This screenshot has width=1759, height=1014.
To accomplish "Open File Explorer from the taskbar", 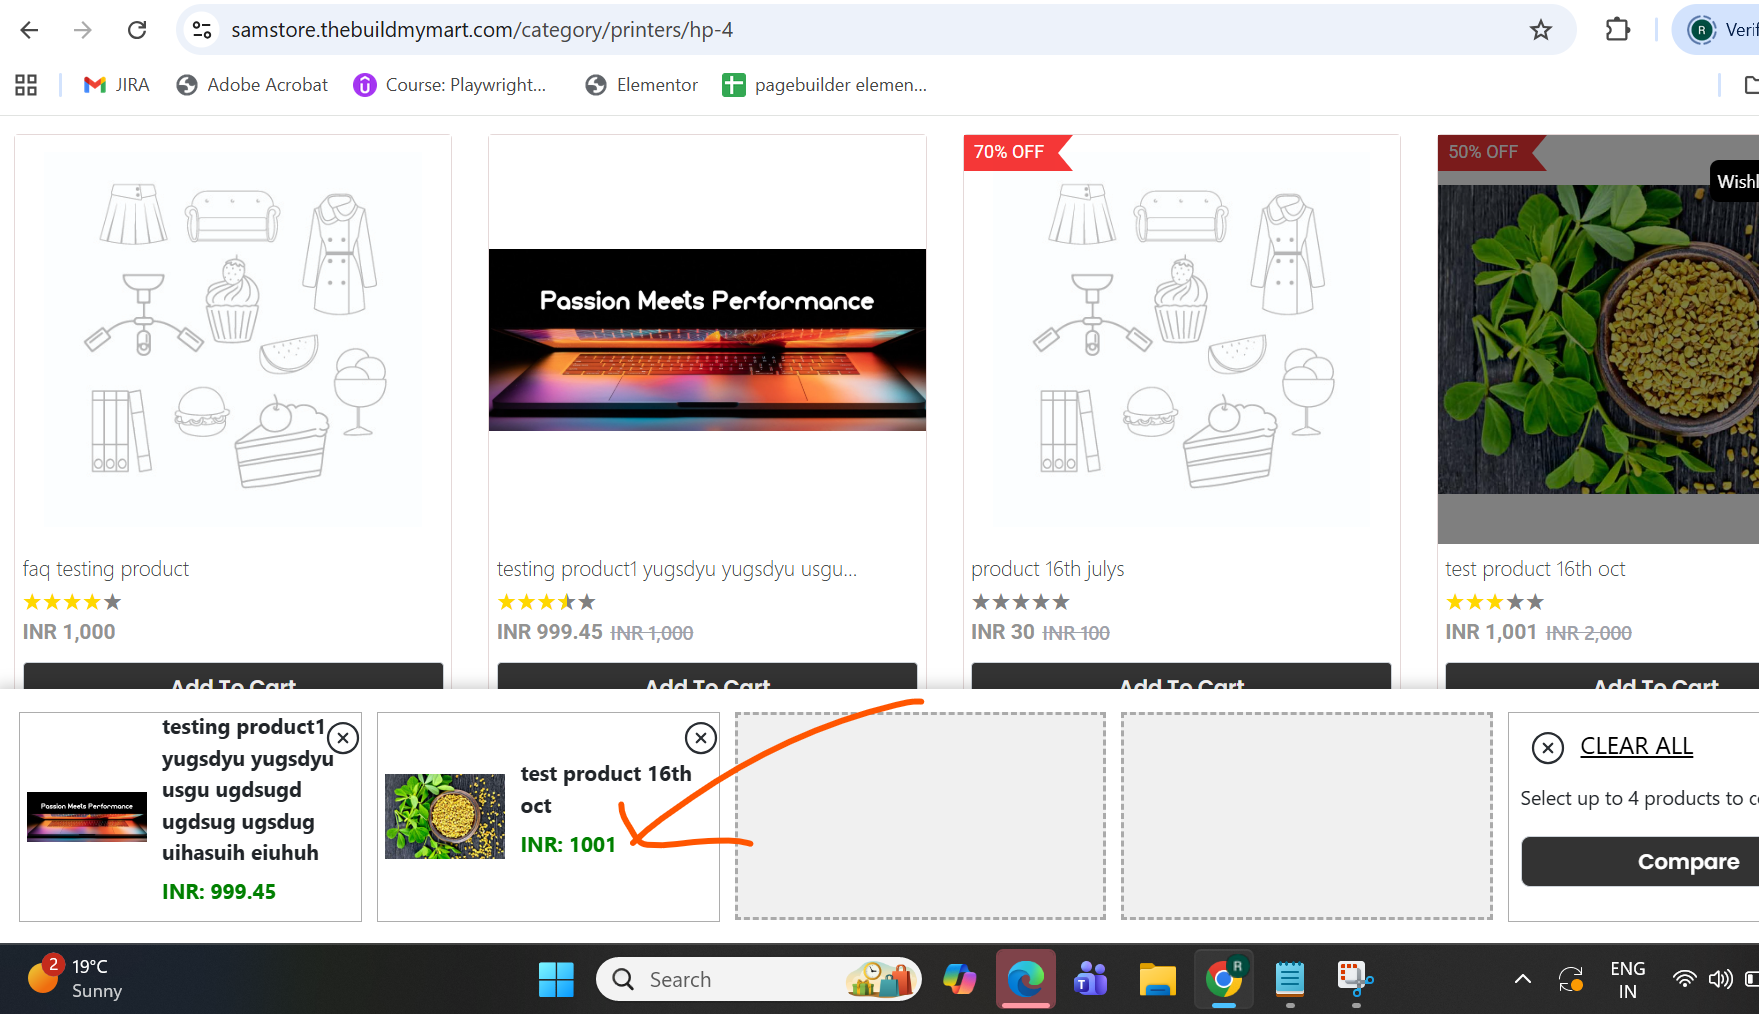I will [1157, 980].
